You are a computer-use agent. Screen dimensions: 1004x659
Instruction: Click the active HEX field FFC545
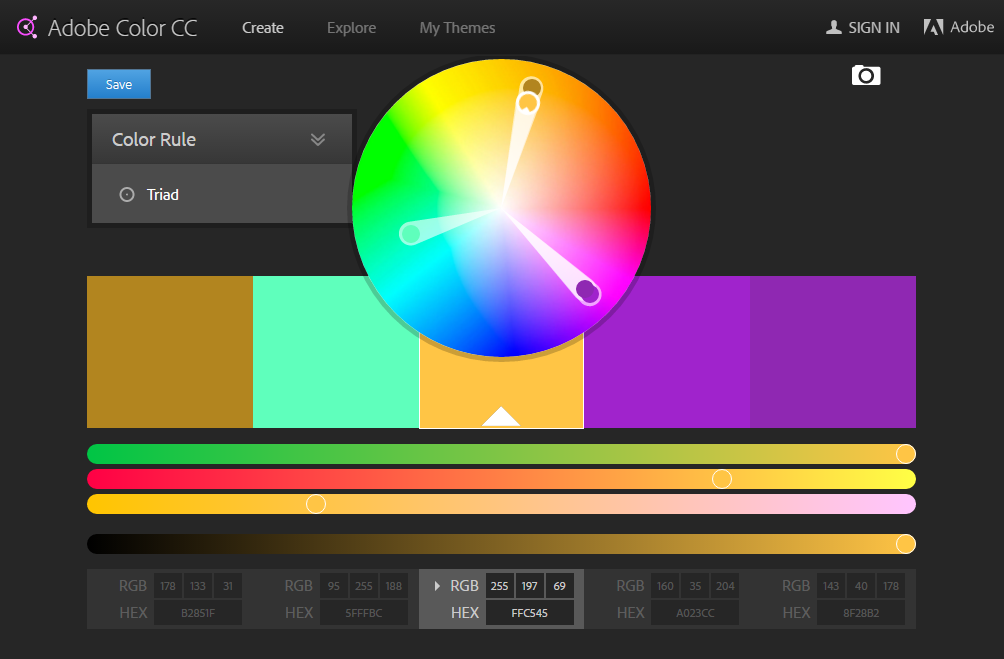pos(530,613)
